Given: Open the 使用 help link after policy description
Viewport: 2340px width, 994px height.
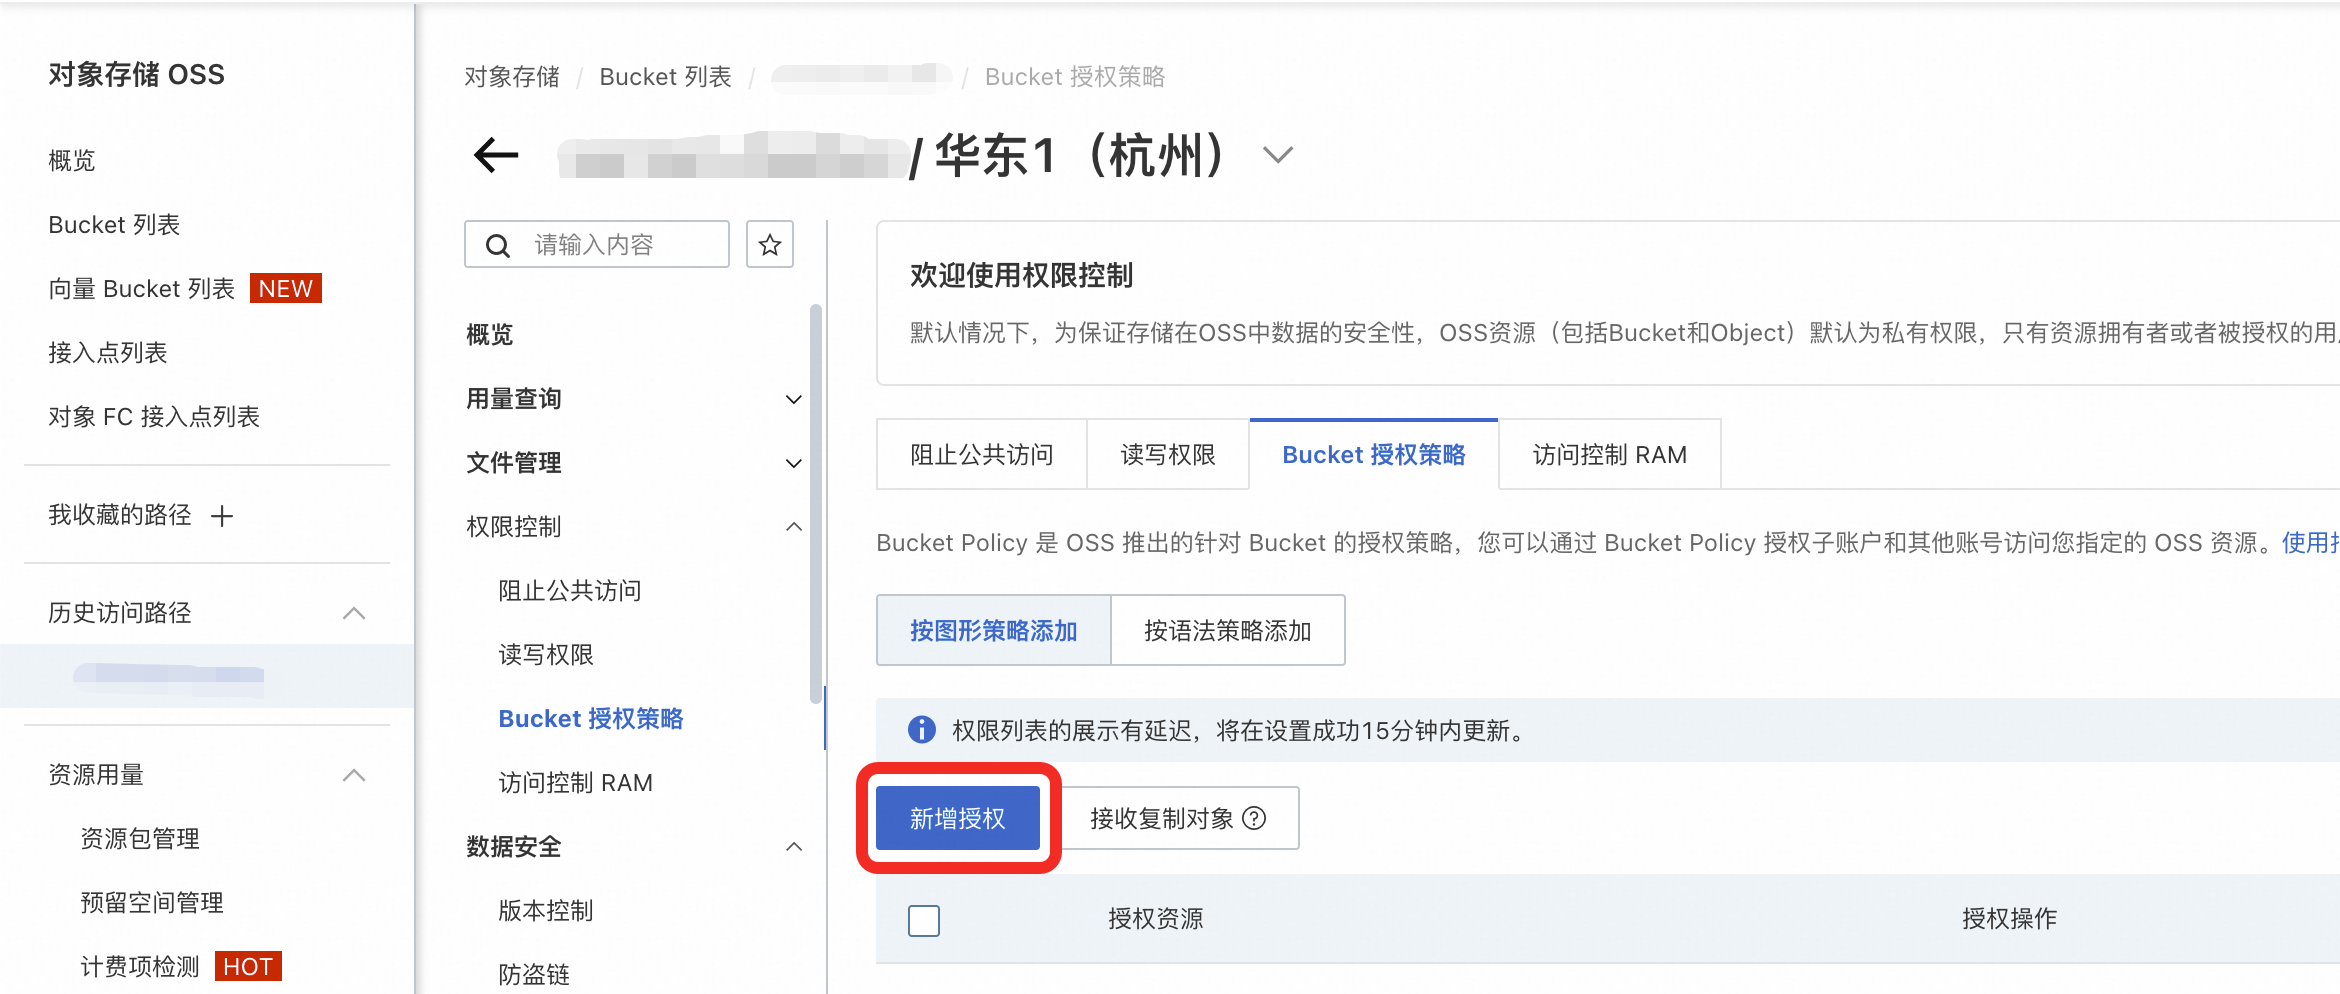Looking at the screenshot, I should (x=2310, y=543).
